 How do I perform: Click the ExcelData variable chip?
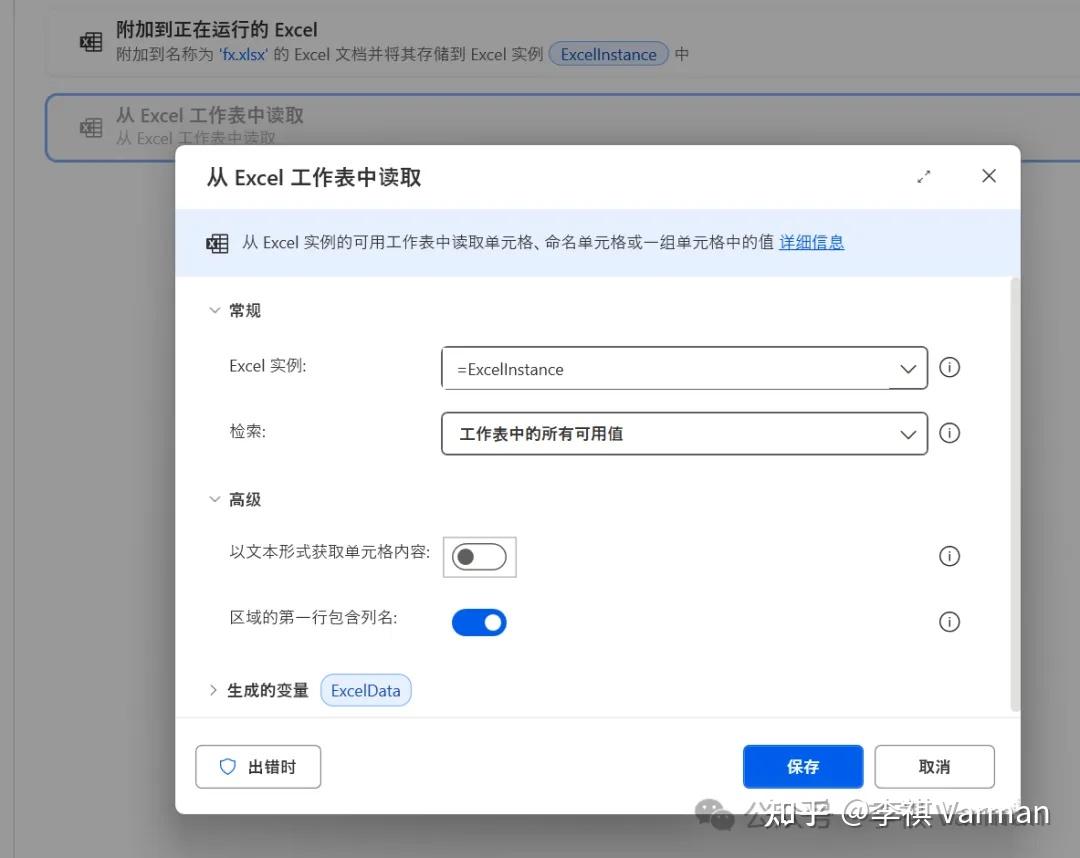pyautogui.click(x=365, y=690)
